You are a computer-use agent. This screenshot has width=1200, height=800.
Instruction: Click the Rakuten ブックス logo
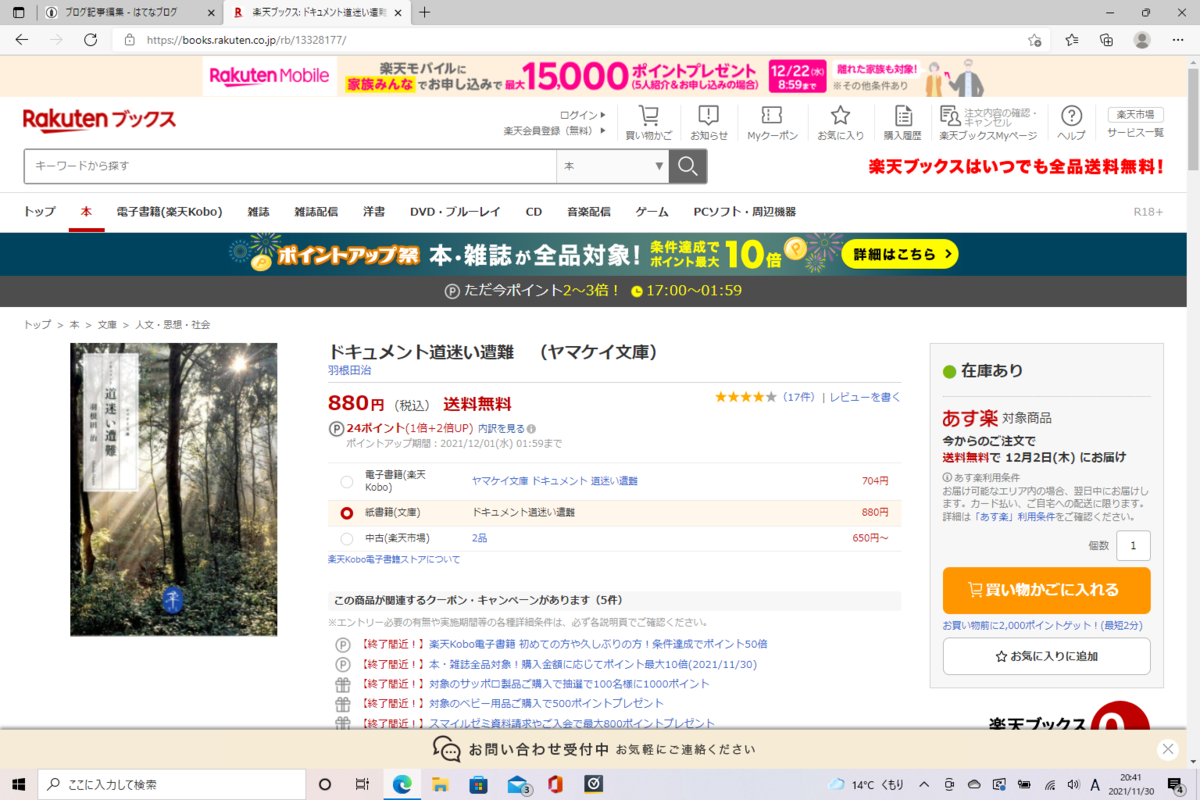pyautogui.click(x=99, y=121)
